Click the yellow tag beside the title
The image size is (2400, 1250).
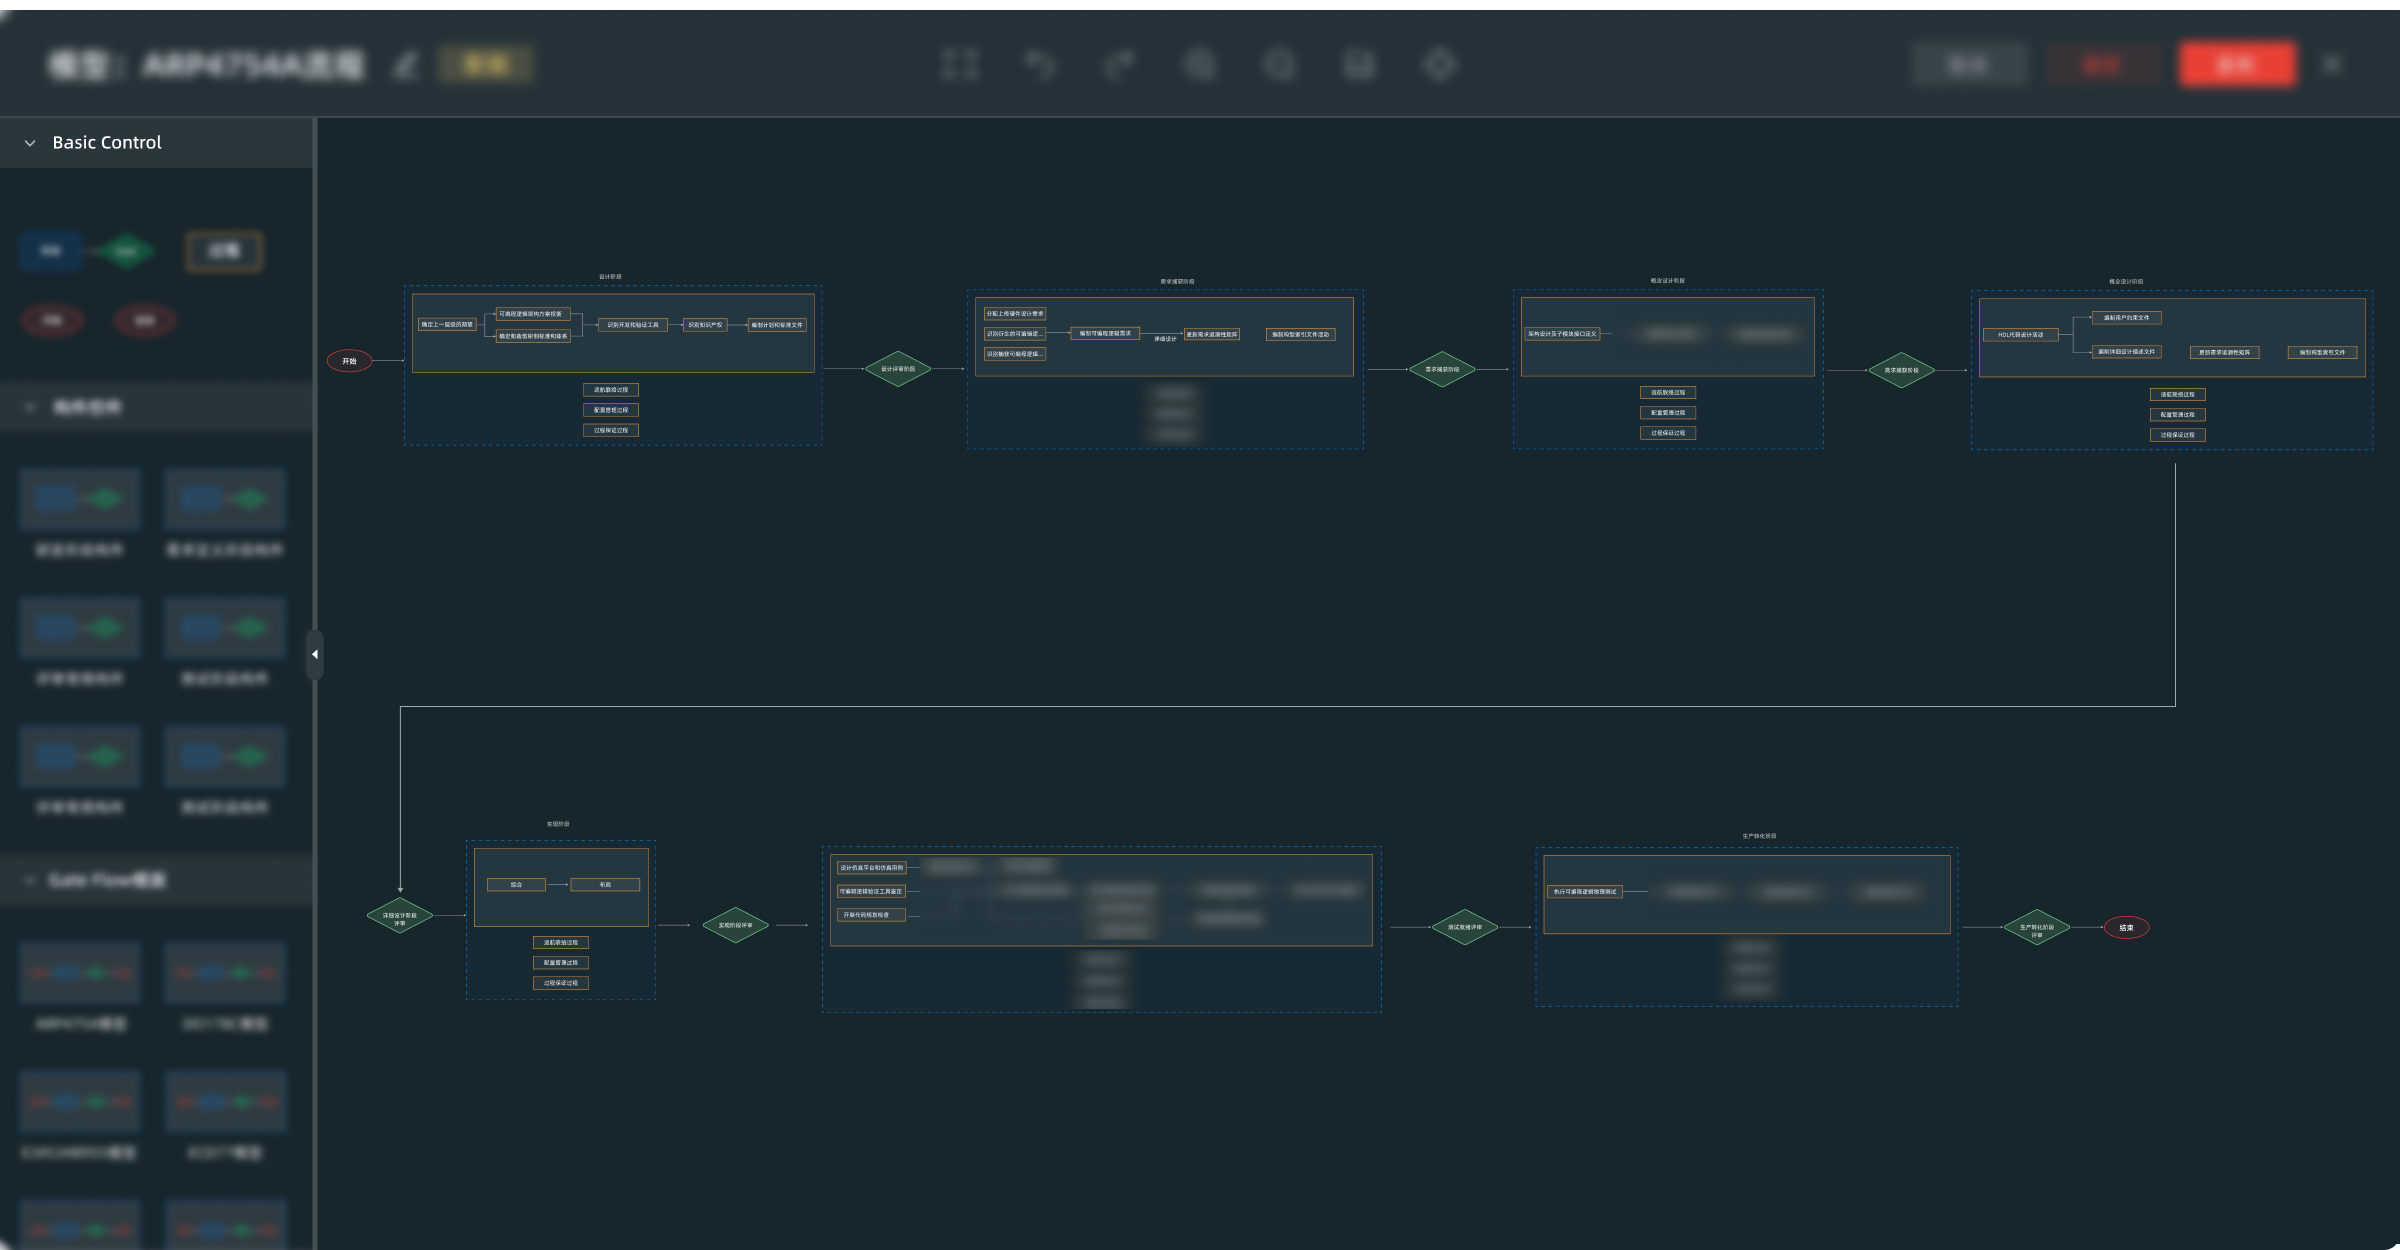[x=486, y=65]
